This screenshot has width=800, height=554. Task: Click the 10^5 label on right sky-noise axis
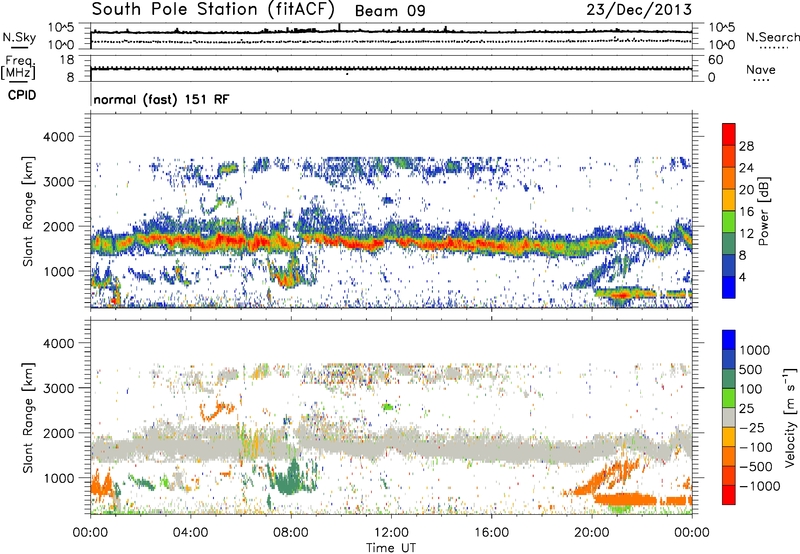click(722, 28)
